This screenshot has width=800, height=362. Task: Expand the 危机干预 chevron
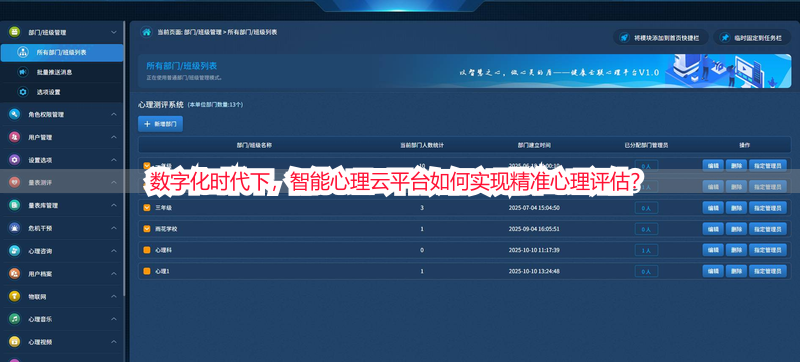114,228
